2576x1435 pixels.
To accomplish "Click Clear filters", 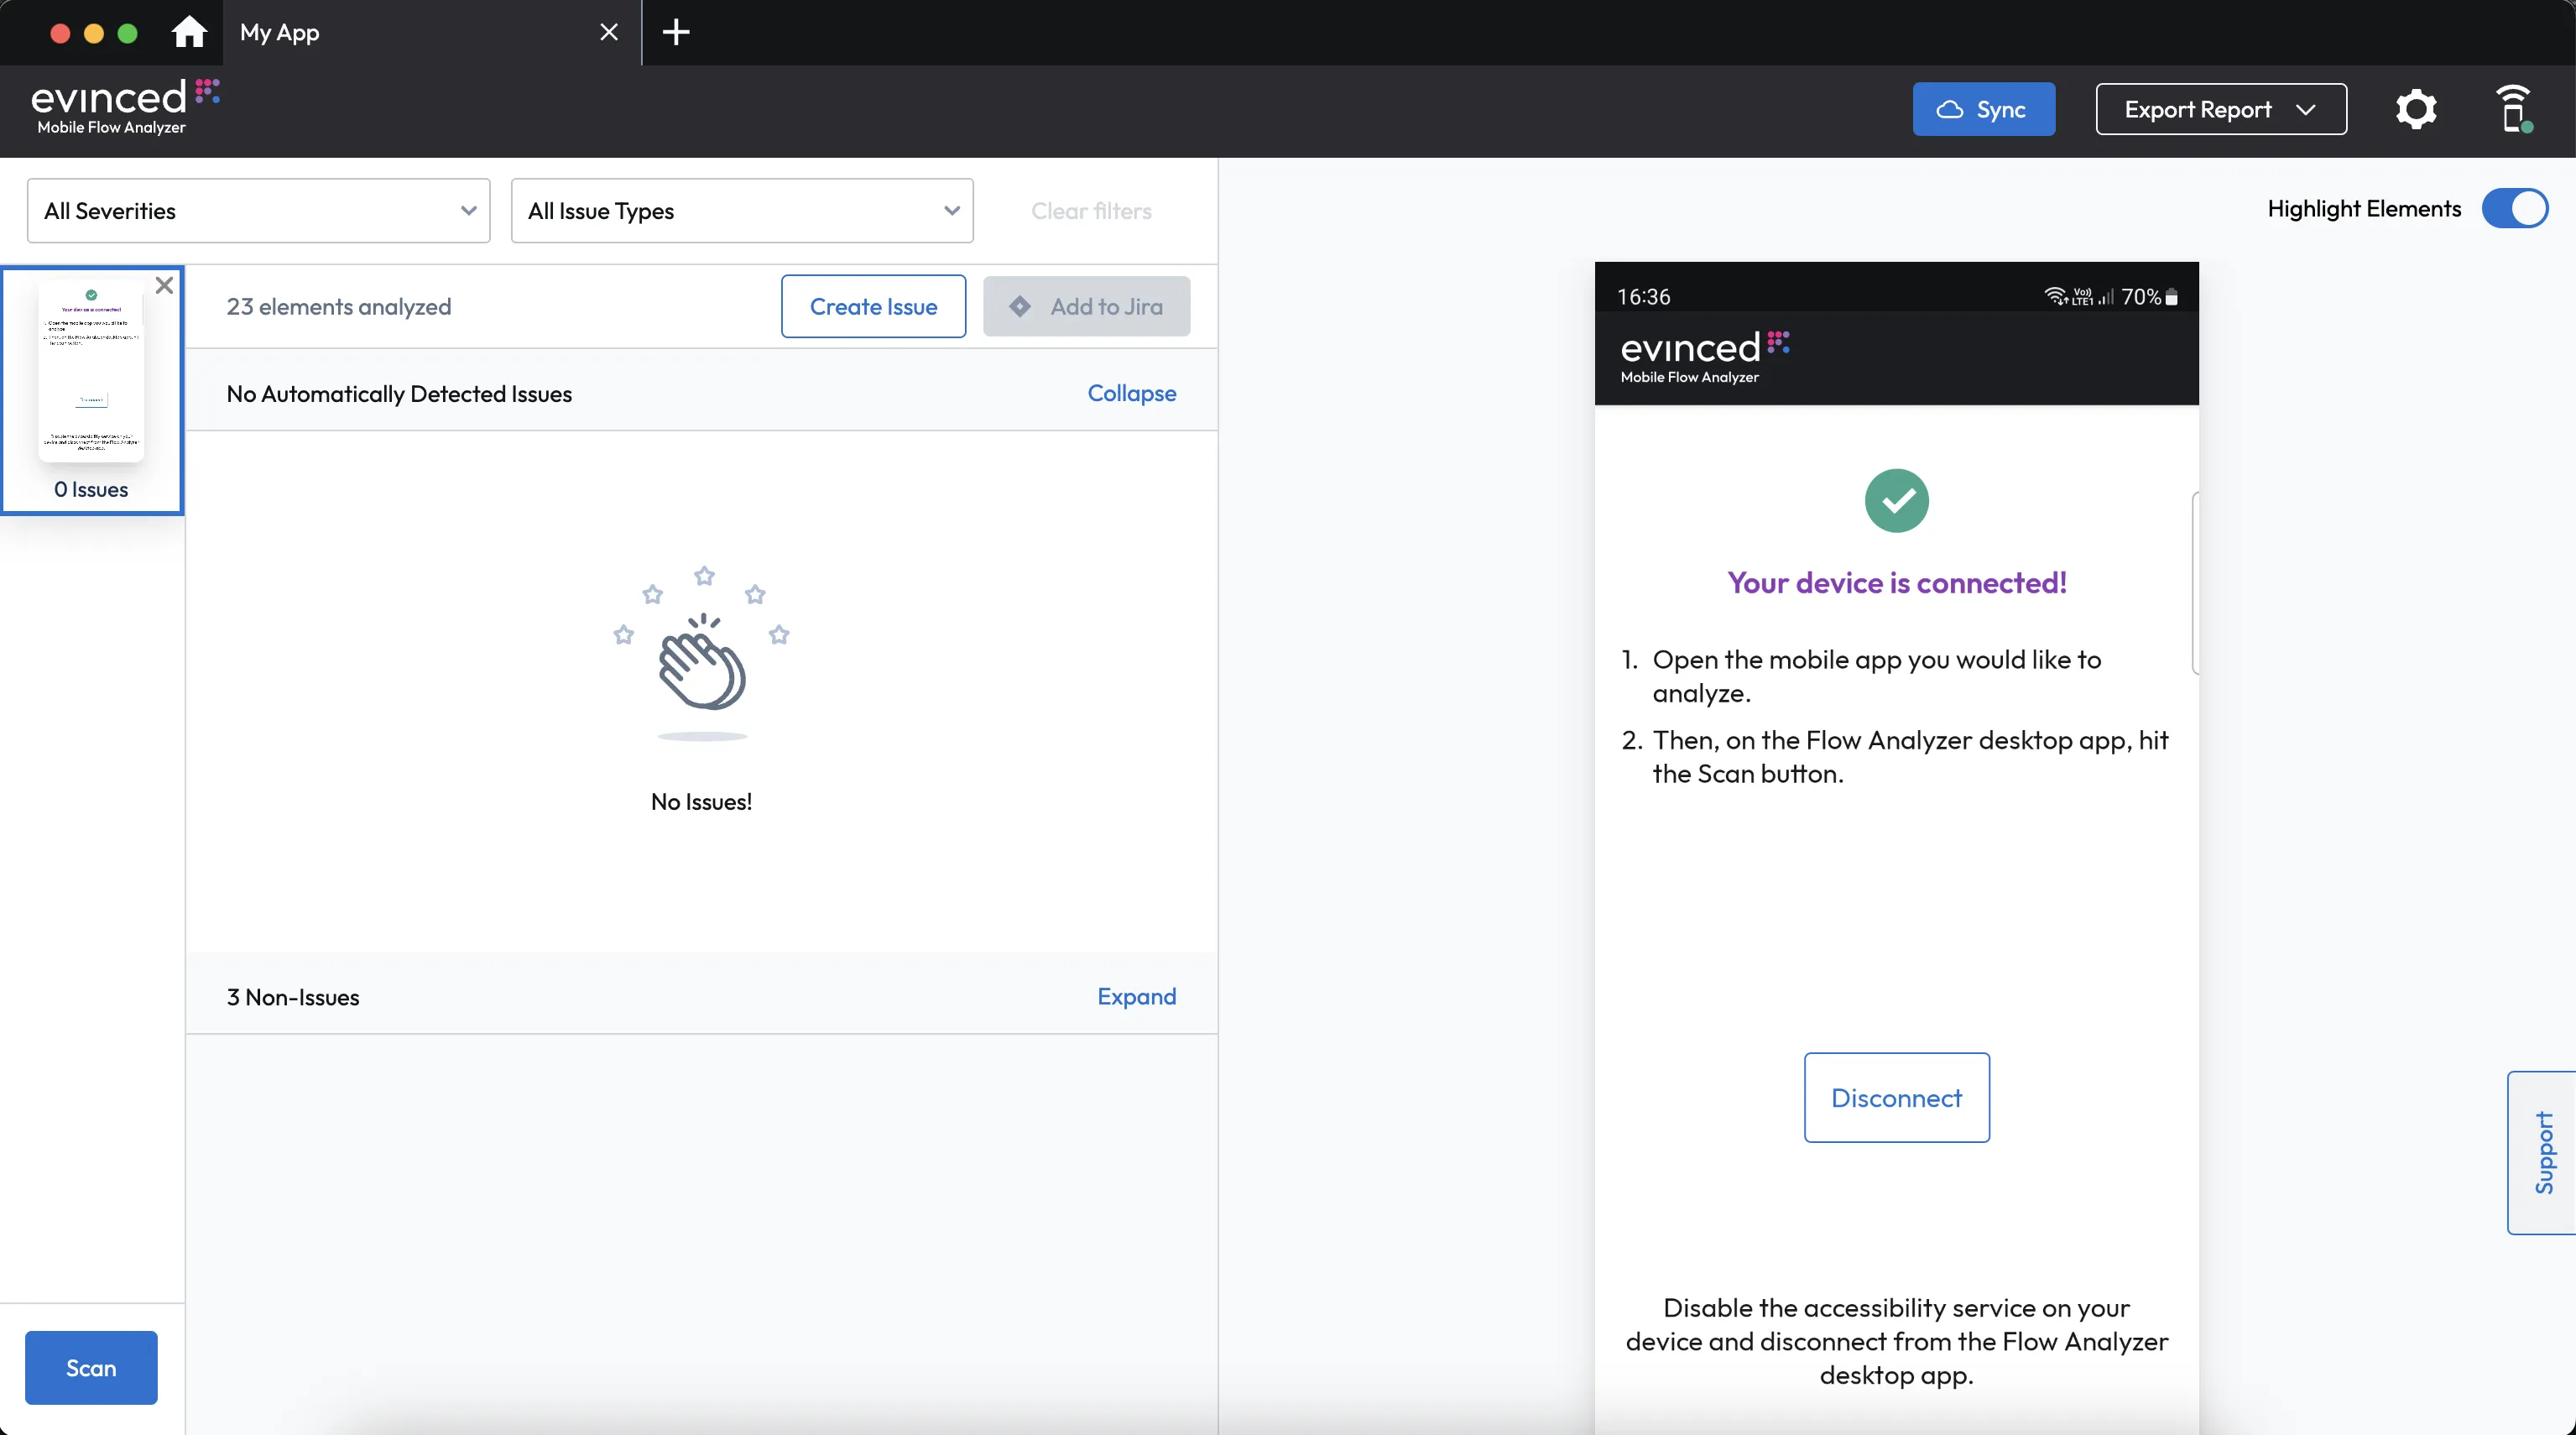I will click(1091, 211).
